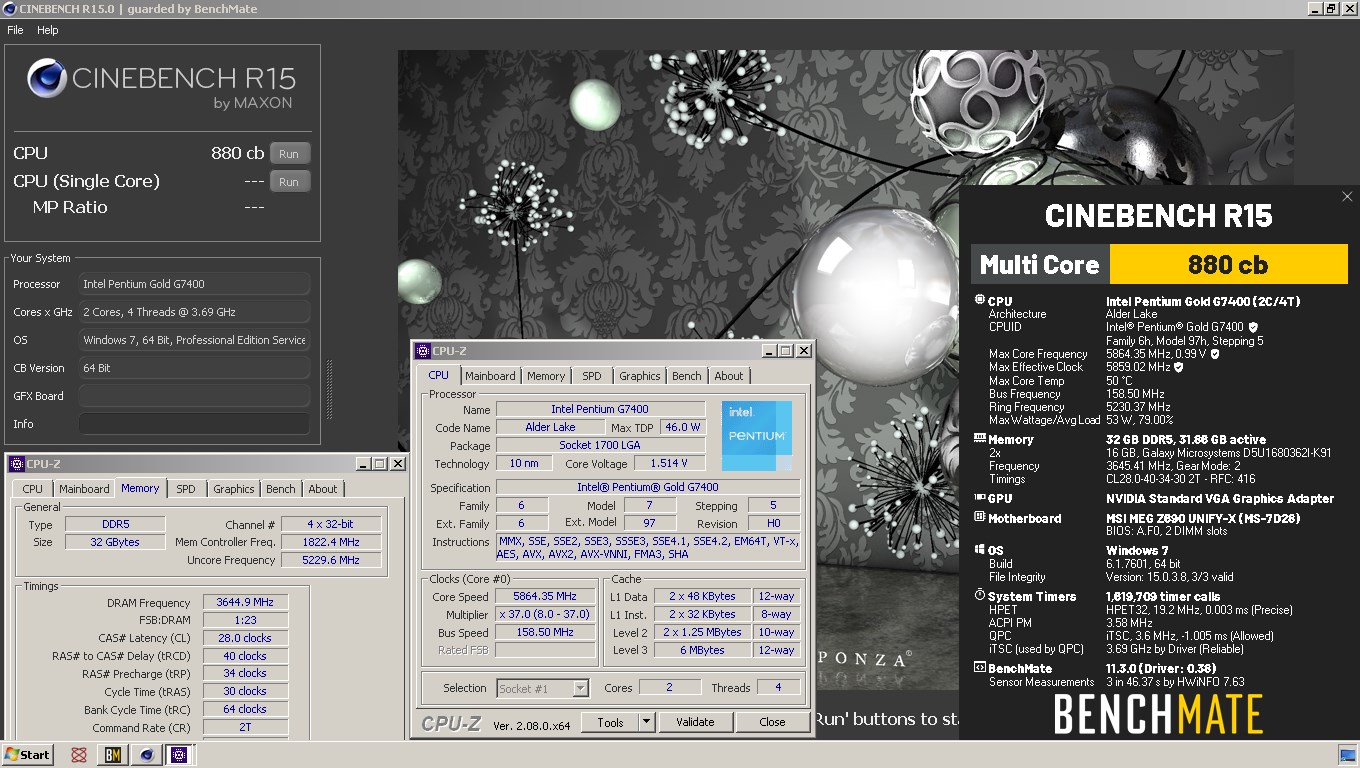Select CPU tab in the CPU-Z window showing memory timings
The height and width of the screenshot is (768, 1360).
click(33, 489)
